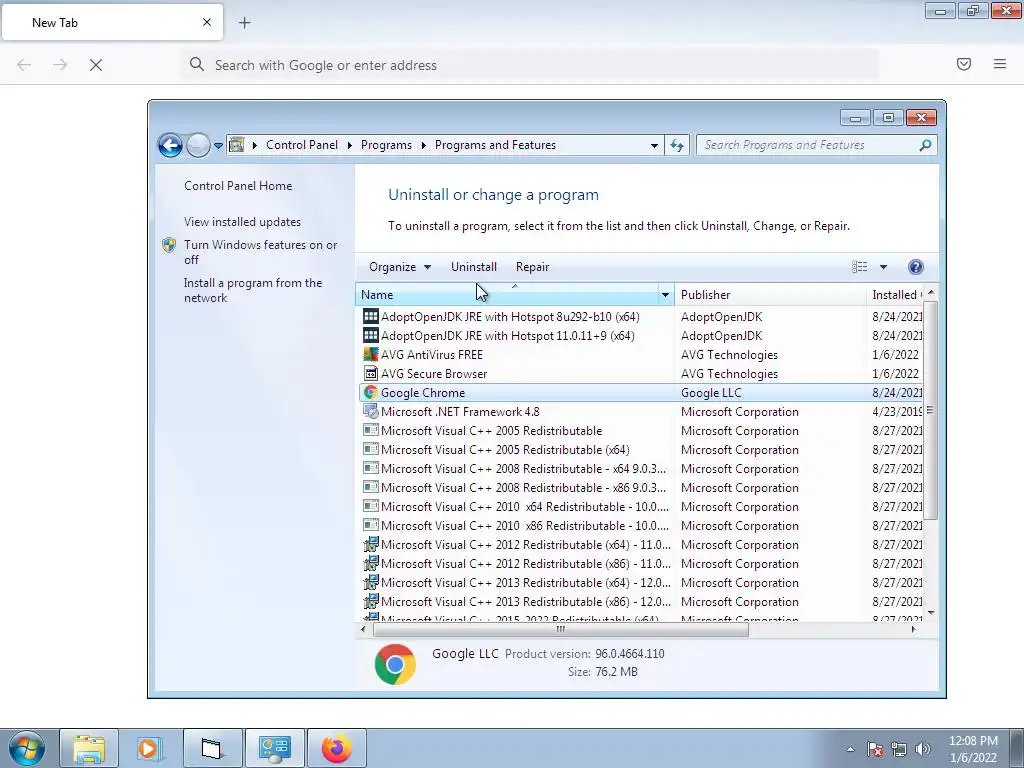The width and height of the screenshot is (1024, 768).
Task: Select AdoptOpenJDK JRE 8u292-b10 icon
Action: click(x=370, y=316)
